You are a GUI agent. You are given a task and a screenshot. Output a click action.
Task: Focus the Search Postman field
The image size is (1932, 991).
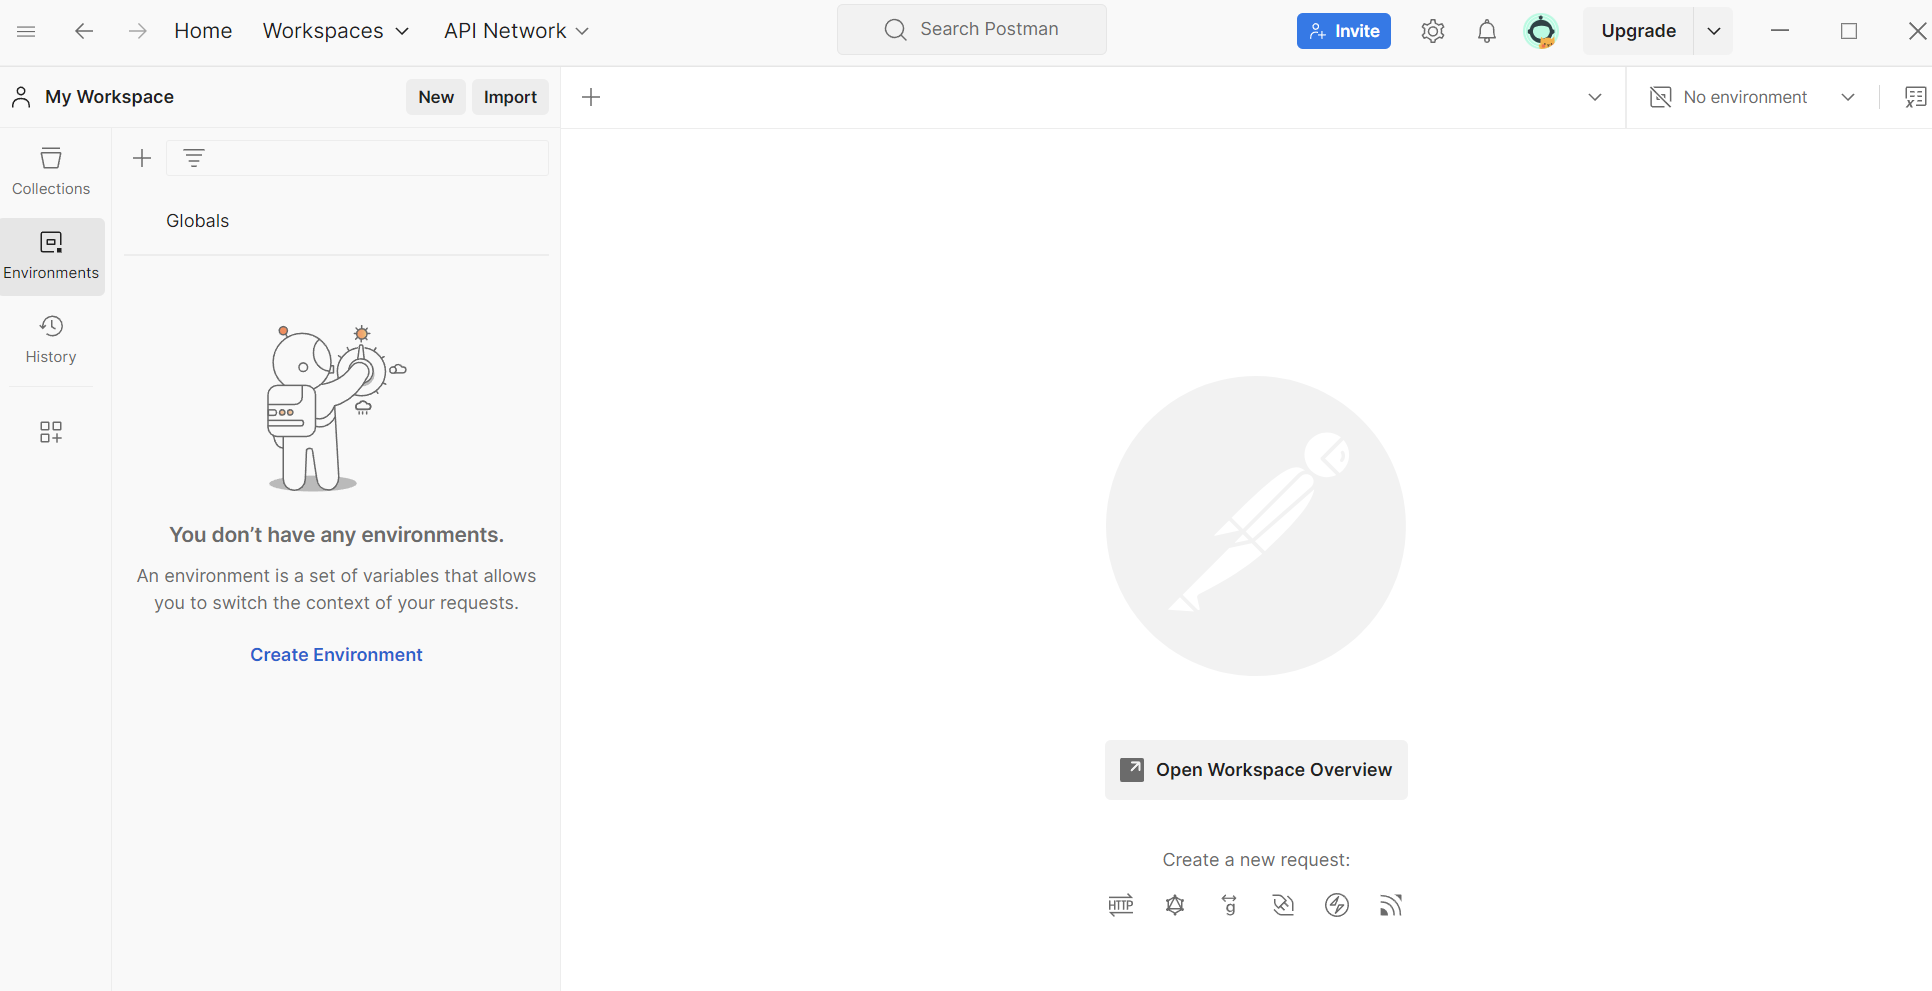(x=972, y=29)
